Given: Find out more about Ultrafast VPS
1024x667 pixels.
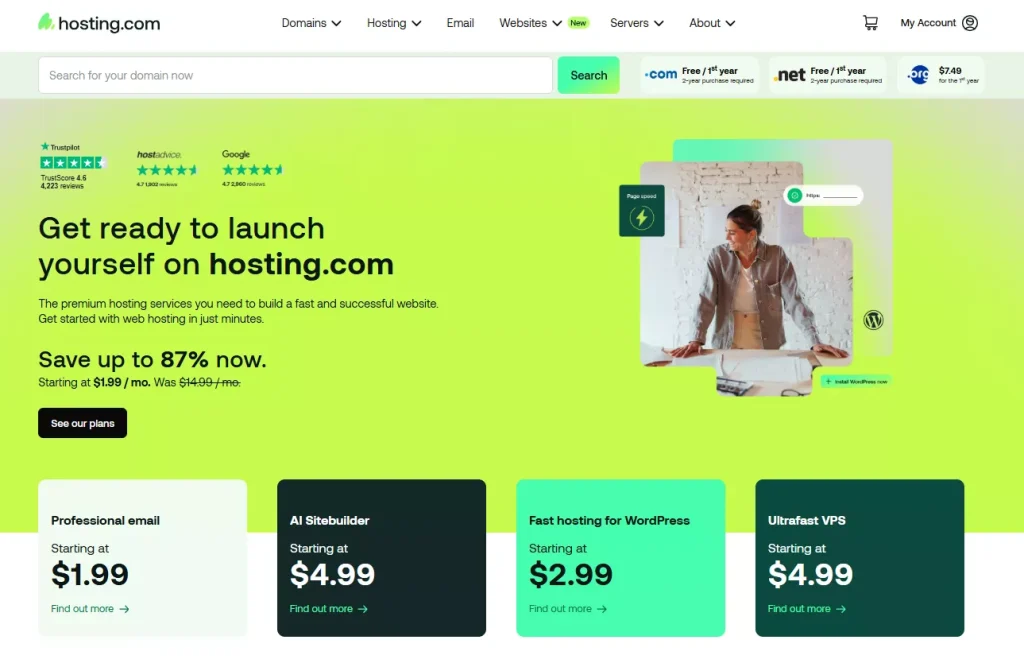Looking at the screenshot, I should pos(807,609).
